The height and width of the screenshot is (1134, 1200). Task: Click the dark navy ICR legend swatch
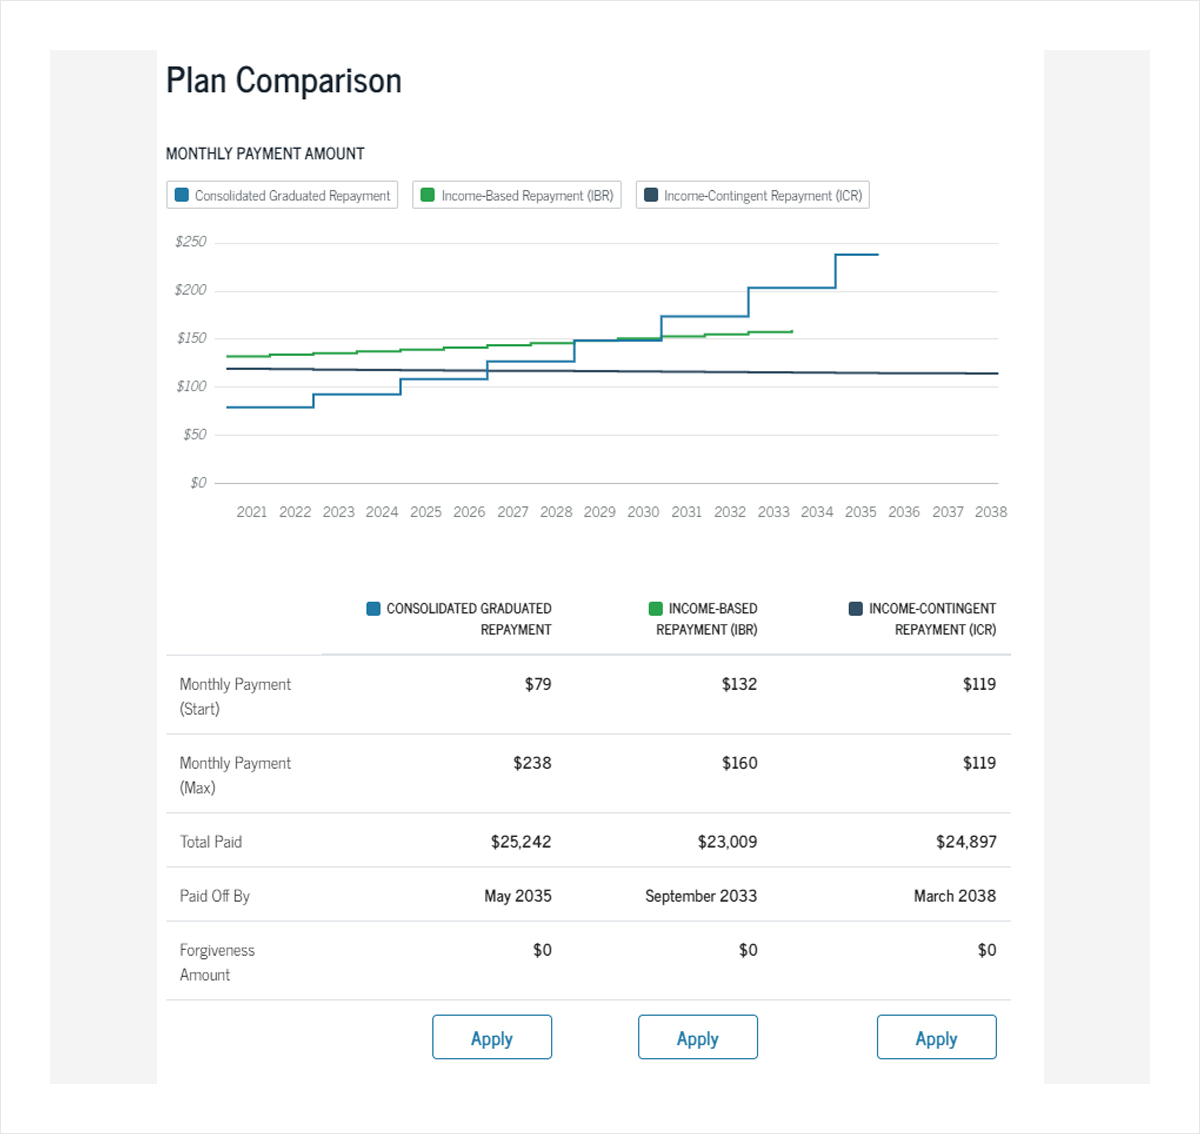651,195
